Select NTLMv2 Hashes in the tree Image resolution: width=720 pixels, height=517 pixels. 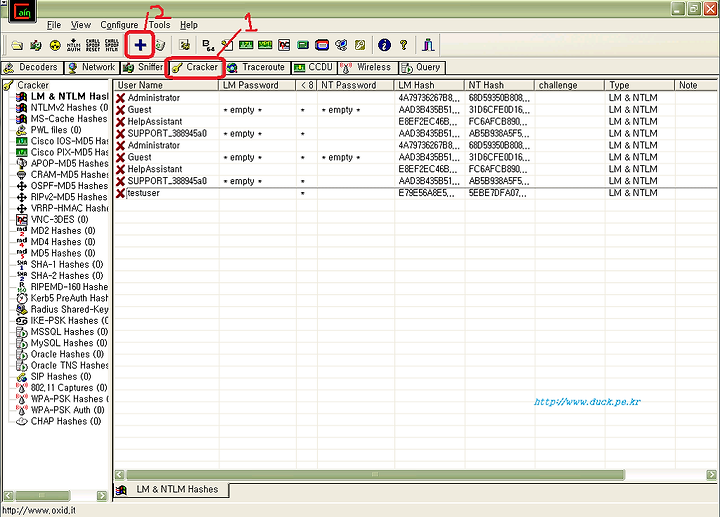coord(69,108)
